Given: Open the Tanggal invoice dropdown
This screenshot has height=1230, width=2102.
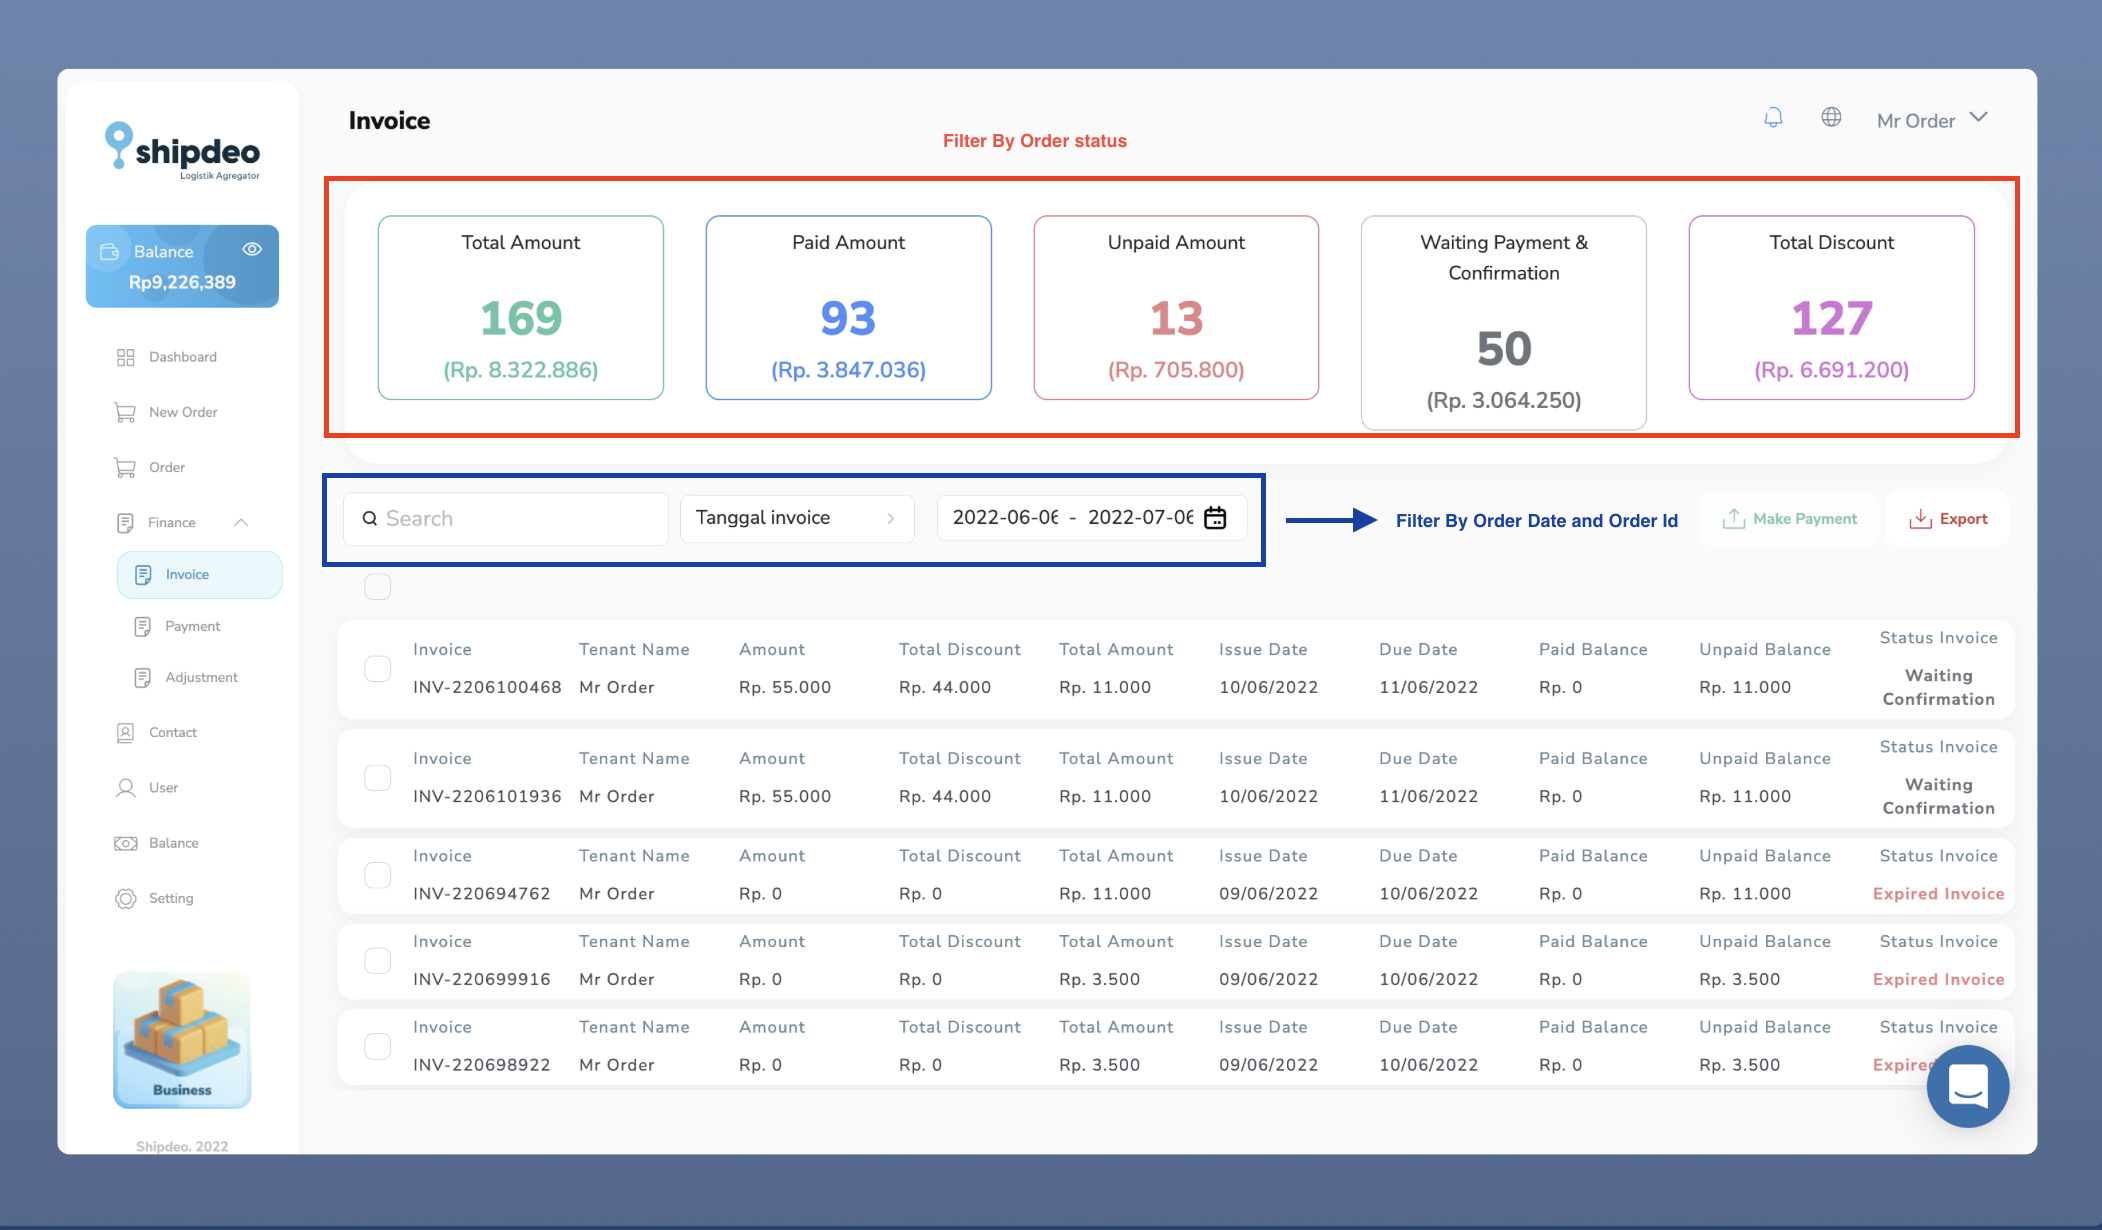Looking at the screenshot, I should coord(796,518).
